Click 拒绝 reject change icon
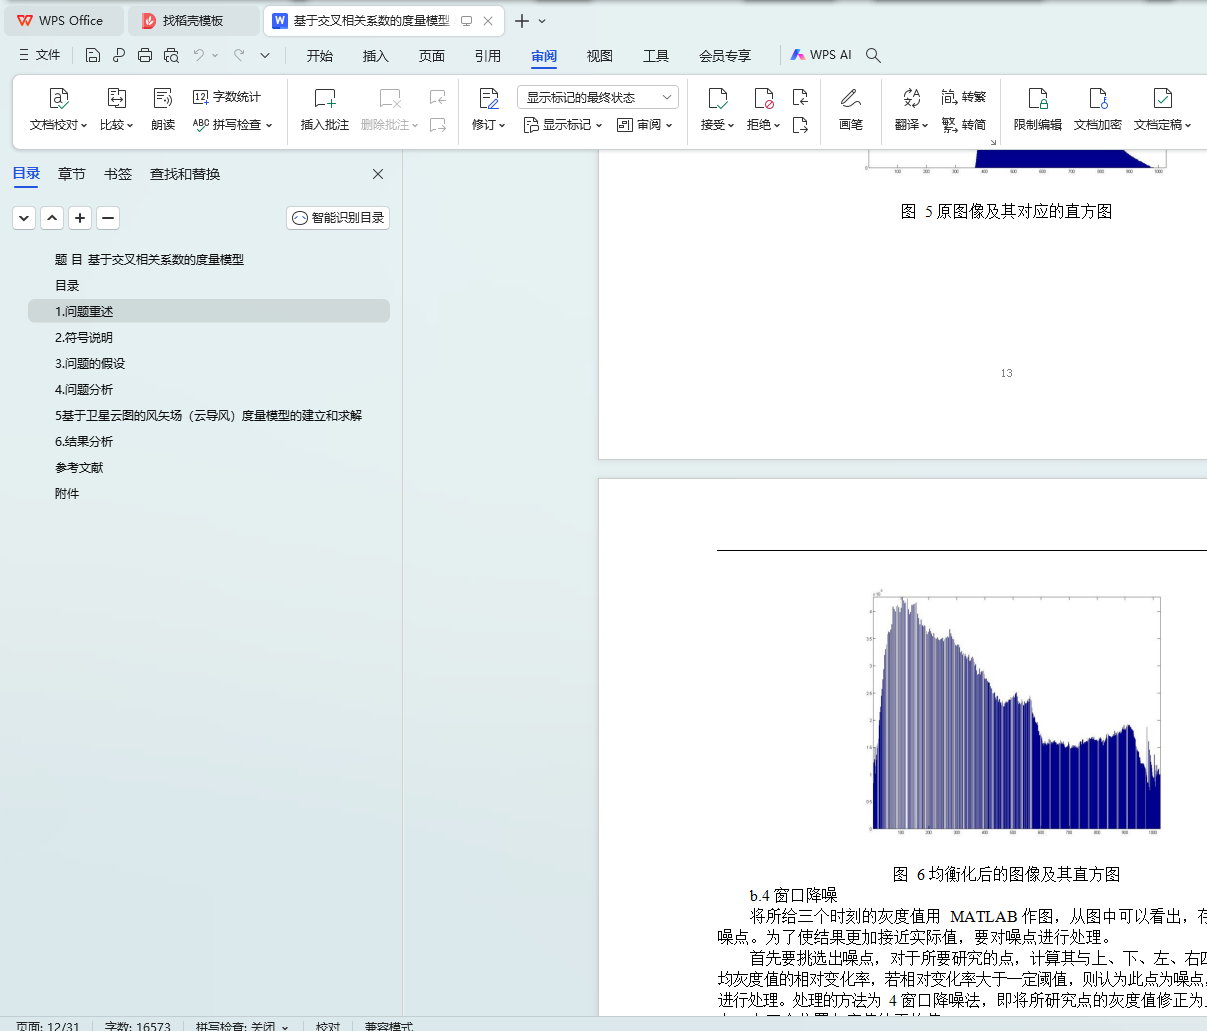Image resolution: width=1207 pixels, height=1031 pixels. (763, 98)
